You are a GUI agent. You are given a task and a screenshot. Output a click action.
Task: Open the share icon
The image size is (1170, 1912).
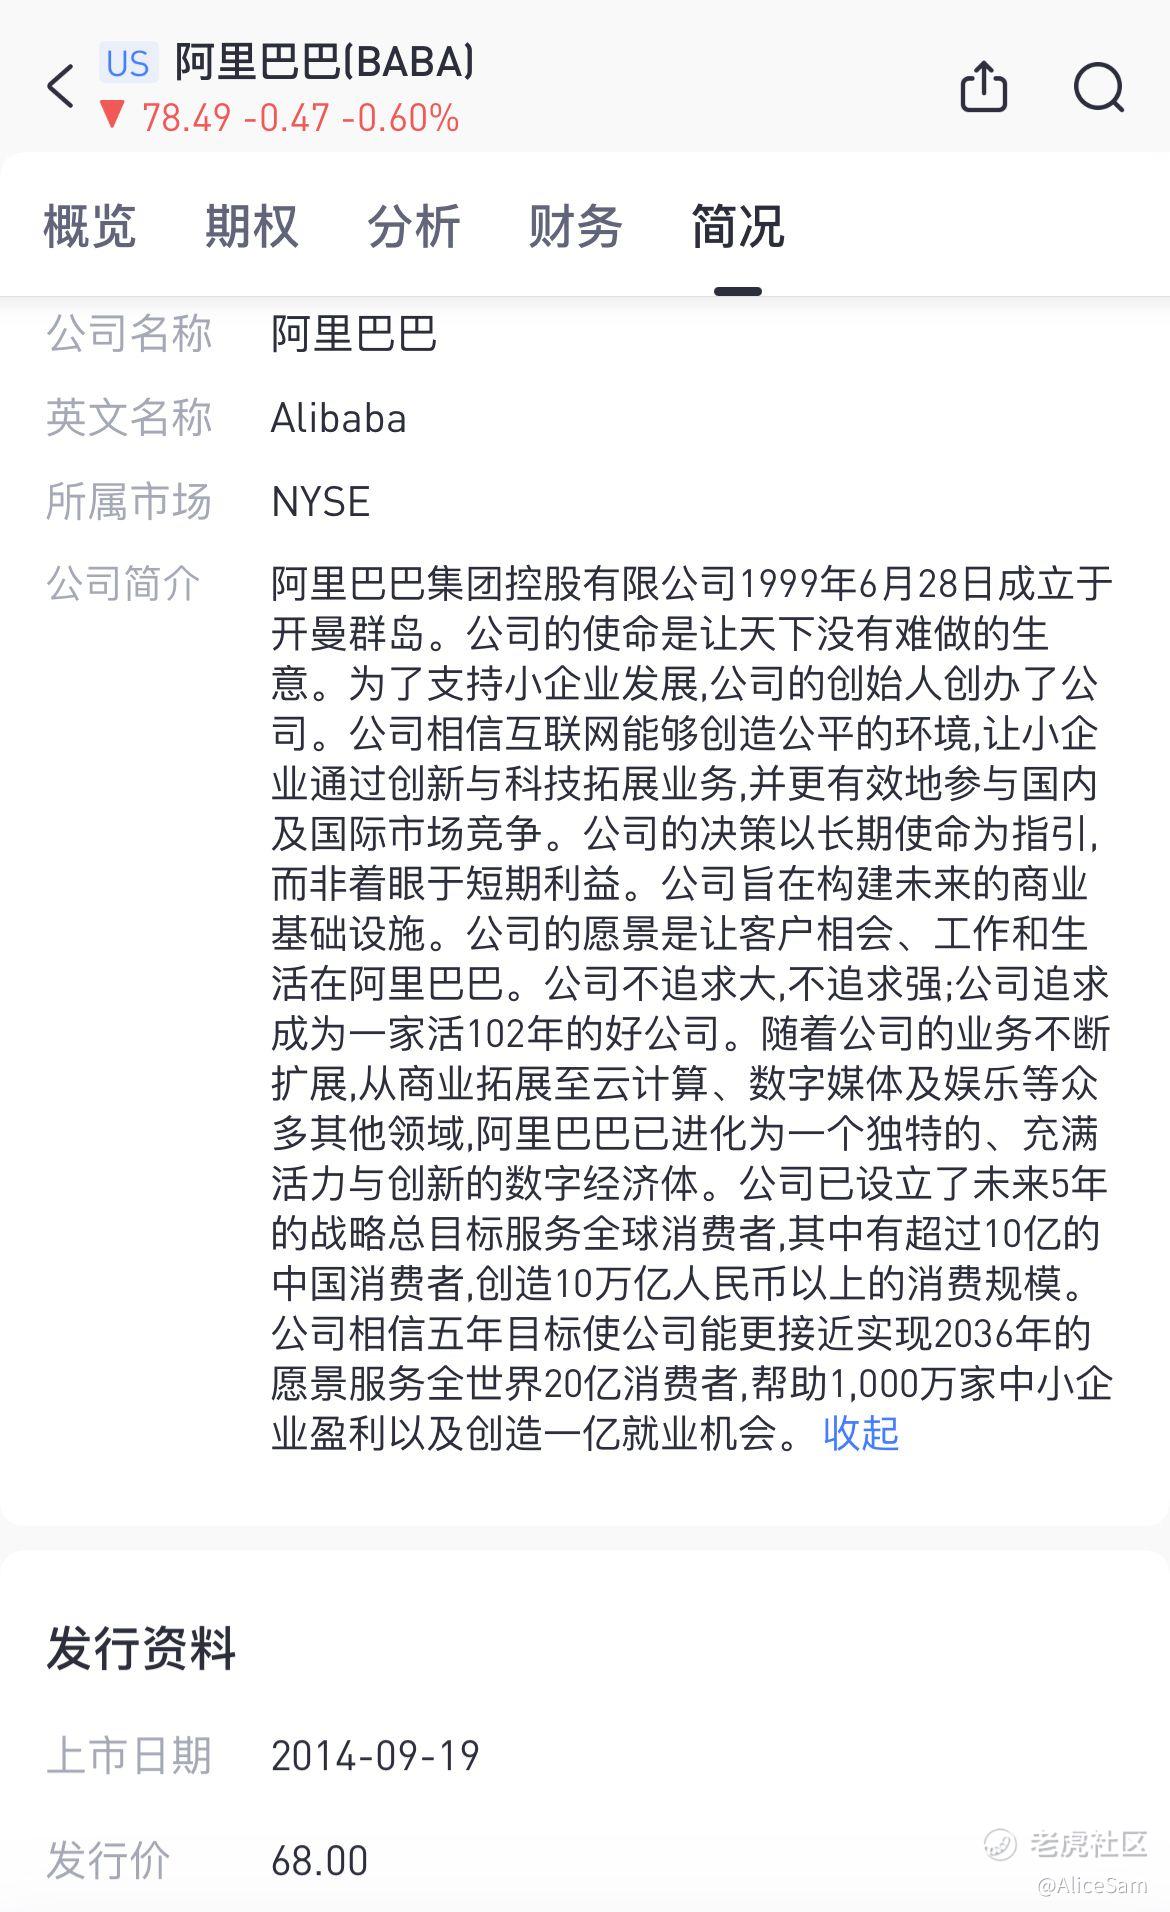(x=983, y=86)
